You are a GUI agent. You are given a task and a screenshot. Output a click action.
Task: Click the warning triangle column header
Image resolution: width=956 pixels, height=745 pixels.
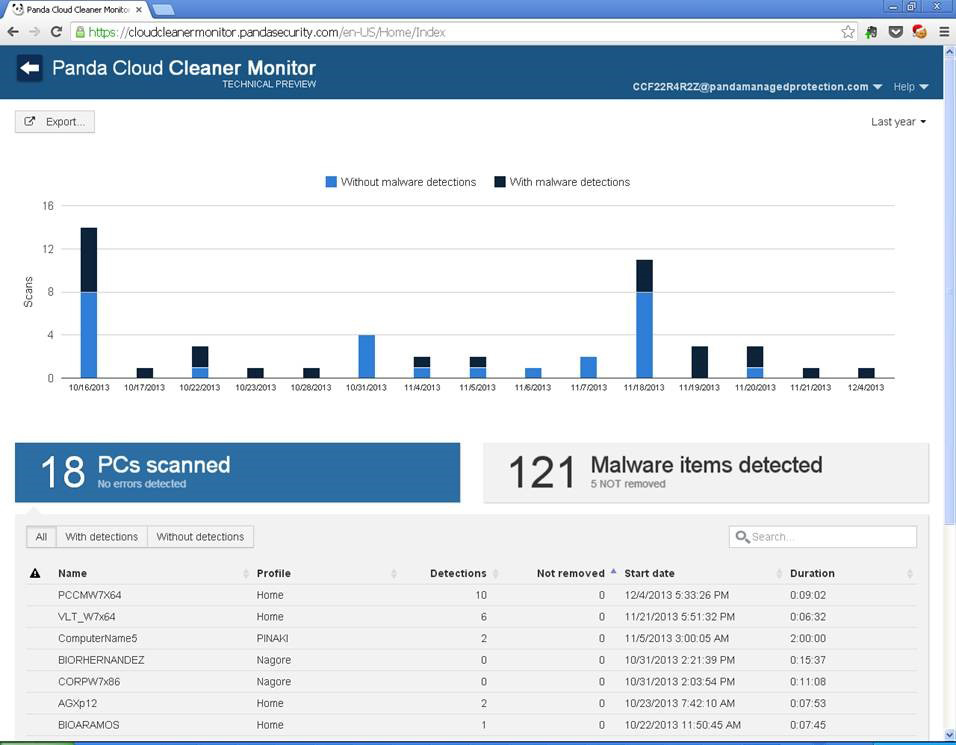pos(35,573)
